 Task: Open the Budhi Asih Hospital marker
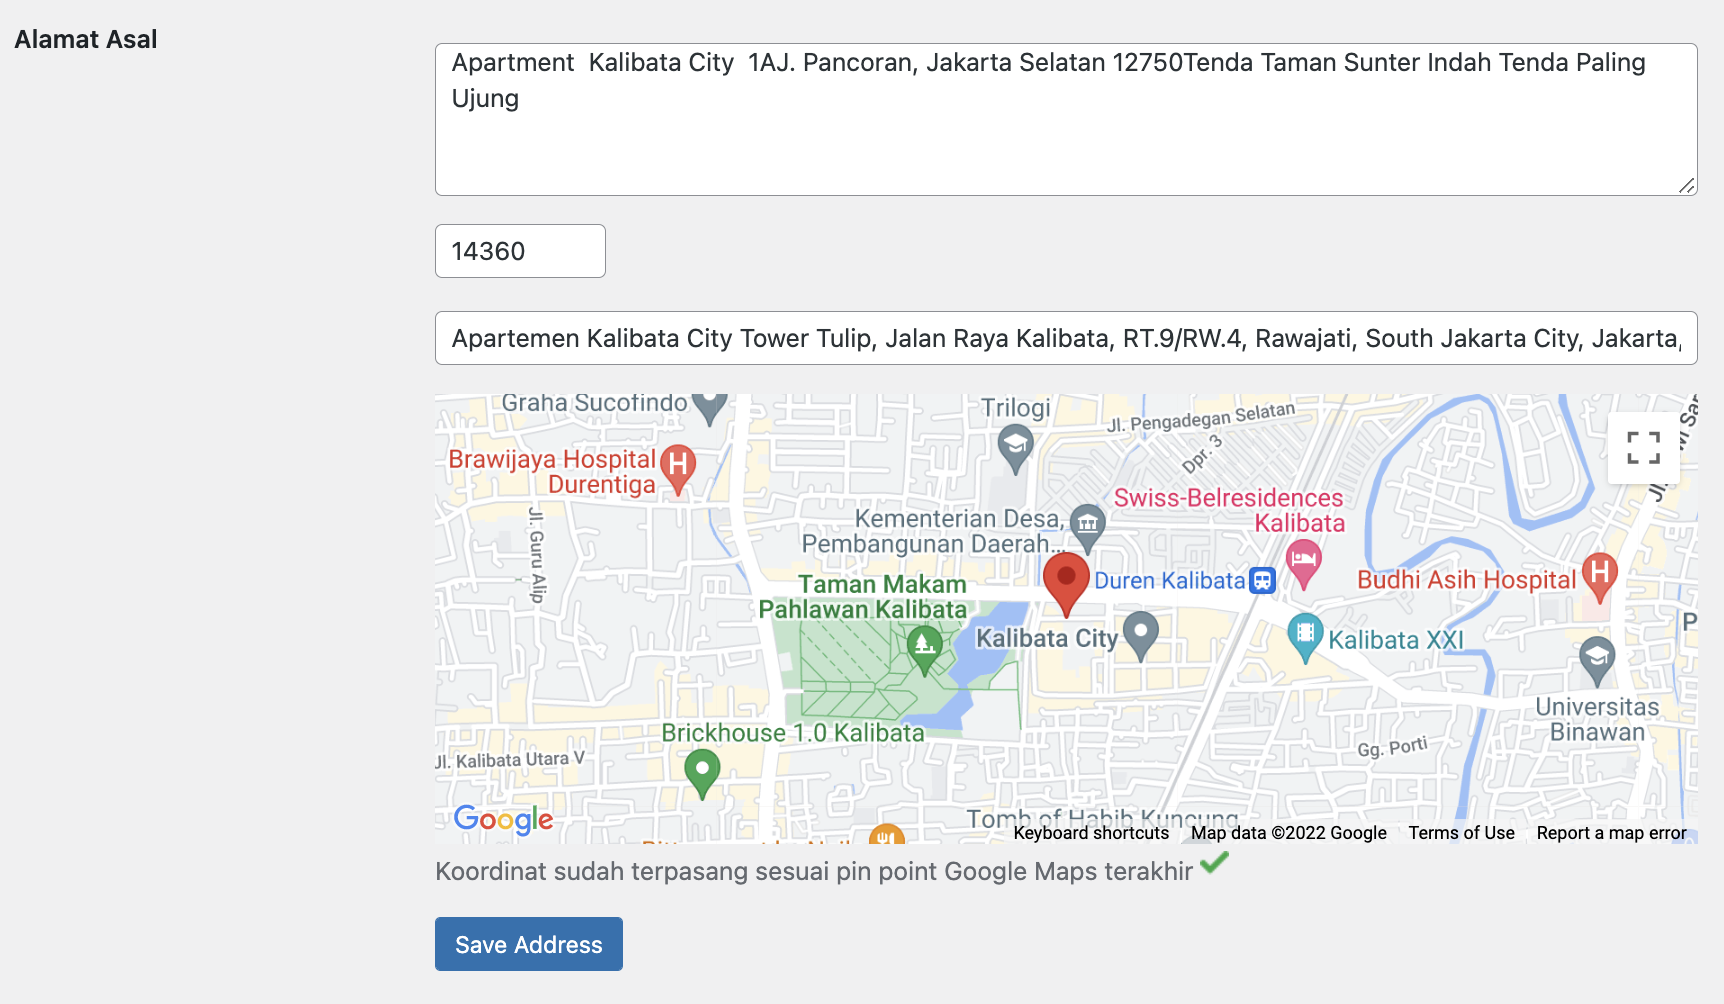click(x=1600, y=577)
